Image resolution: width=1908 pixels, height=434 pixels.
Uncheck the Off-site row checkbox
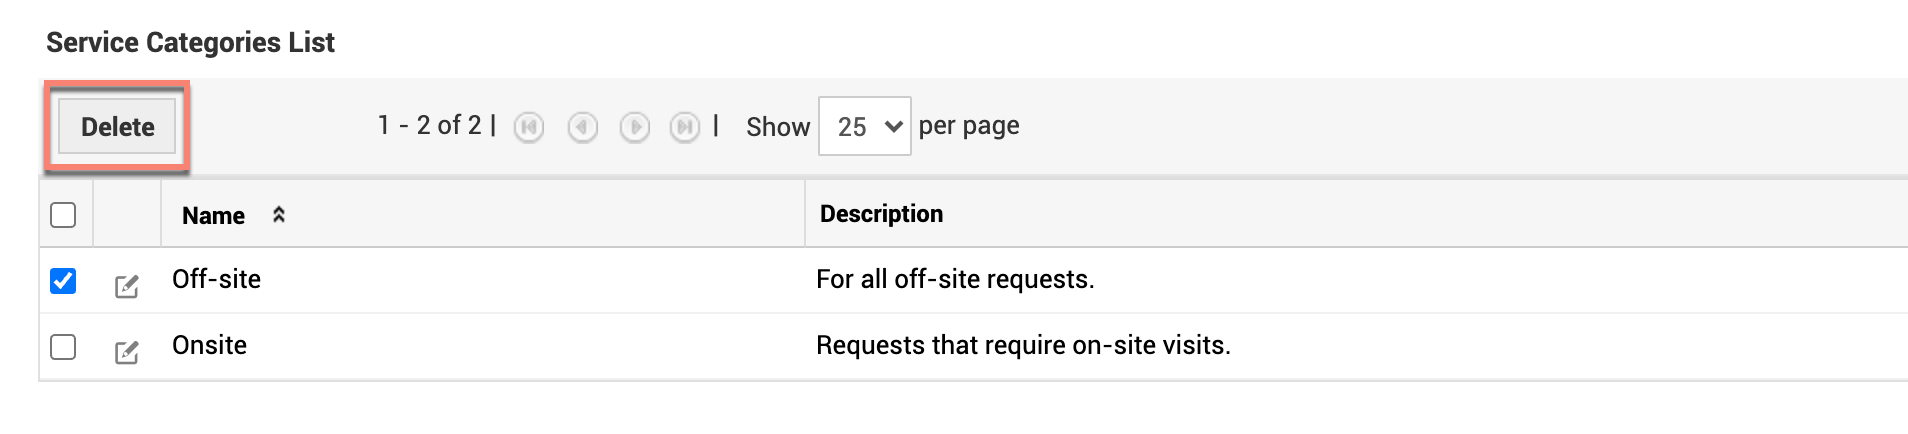point(63,281)
